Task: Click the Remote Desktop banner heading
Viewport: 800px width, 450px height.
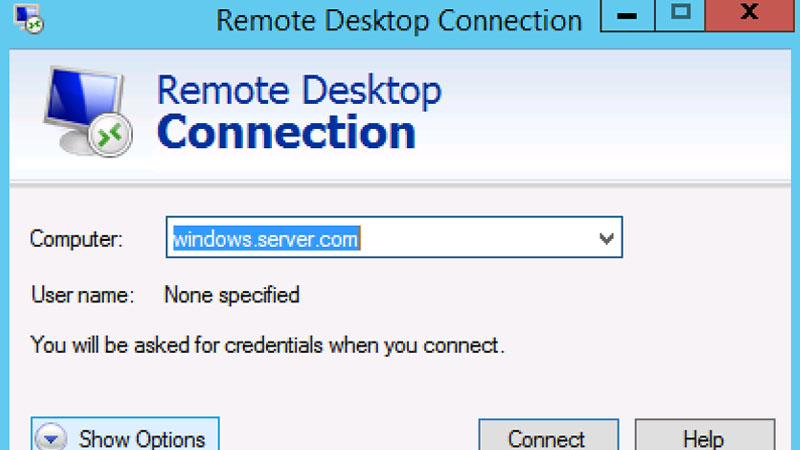Action: [299, 90]
